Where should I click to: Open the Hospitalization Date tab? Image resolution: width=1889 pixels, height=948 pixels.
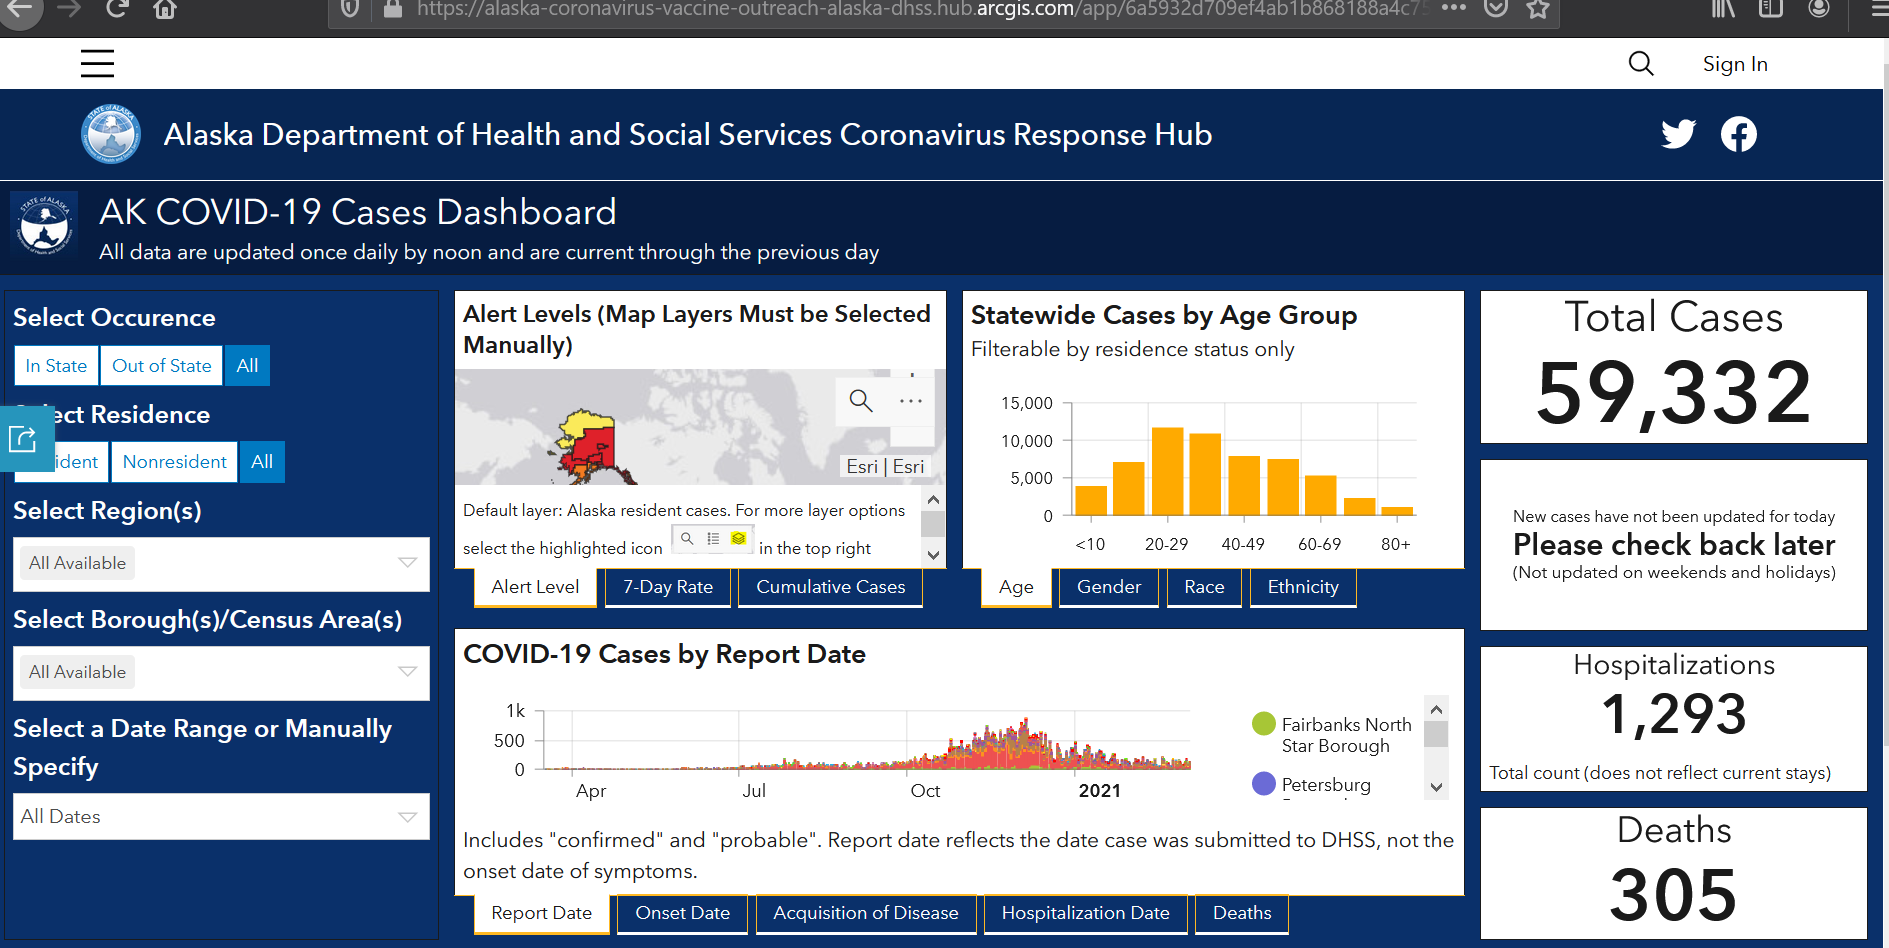(1086, 913)
